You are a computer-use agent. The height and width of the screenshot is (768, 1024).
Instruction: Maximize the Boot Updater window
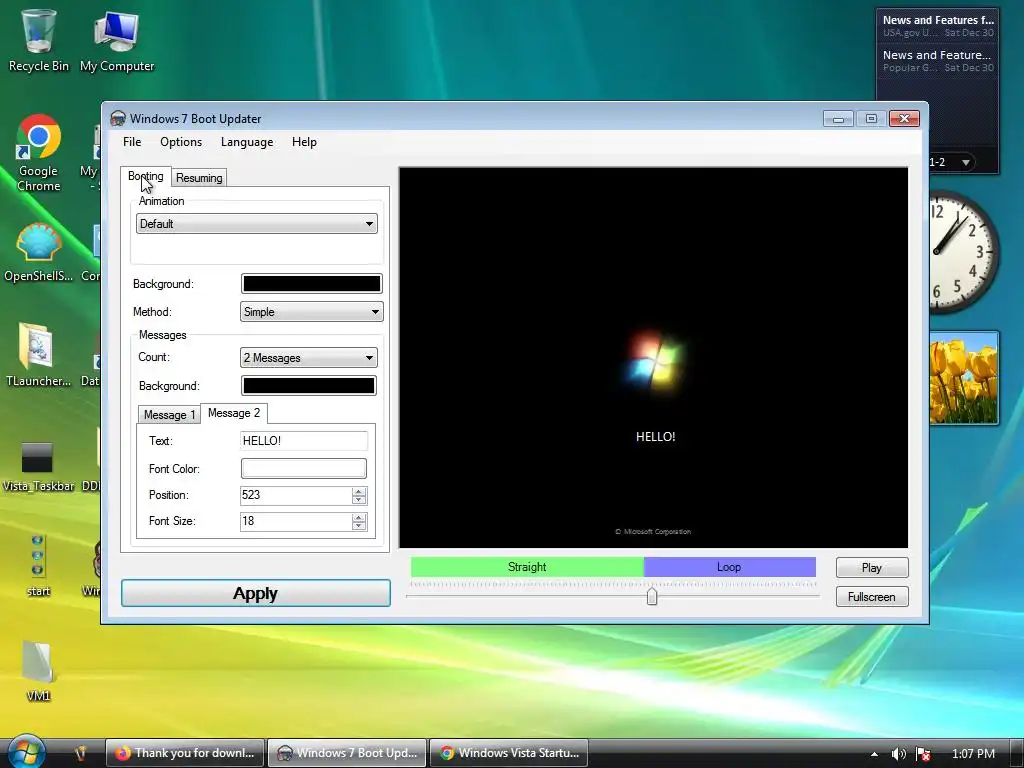pos(871,118)
